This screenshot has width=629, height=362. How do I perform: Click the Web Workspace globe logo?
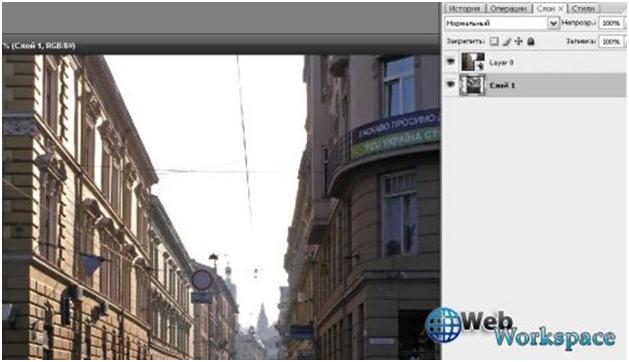click(x=443, y=325)
